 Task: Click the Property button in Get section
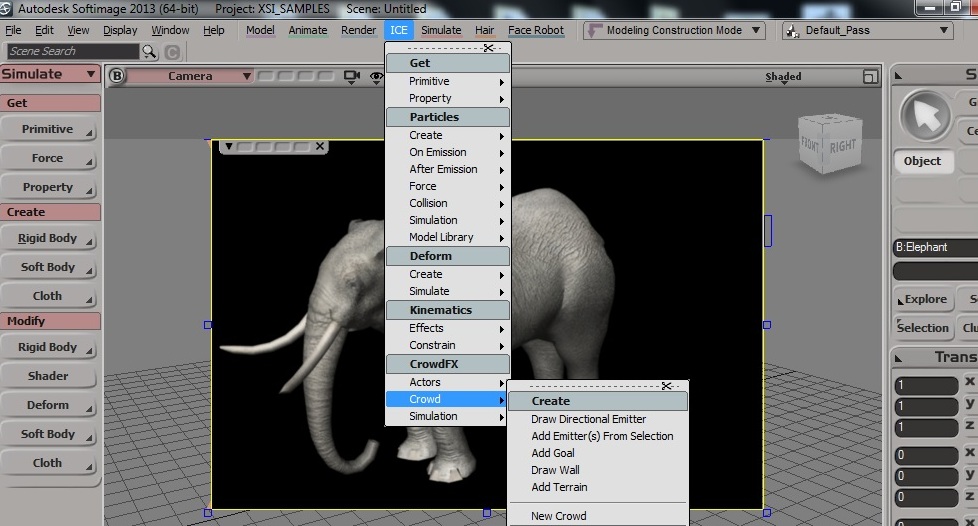tap(48, 187)
